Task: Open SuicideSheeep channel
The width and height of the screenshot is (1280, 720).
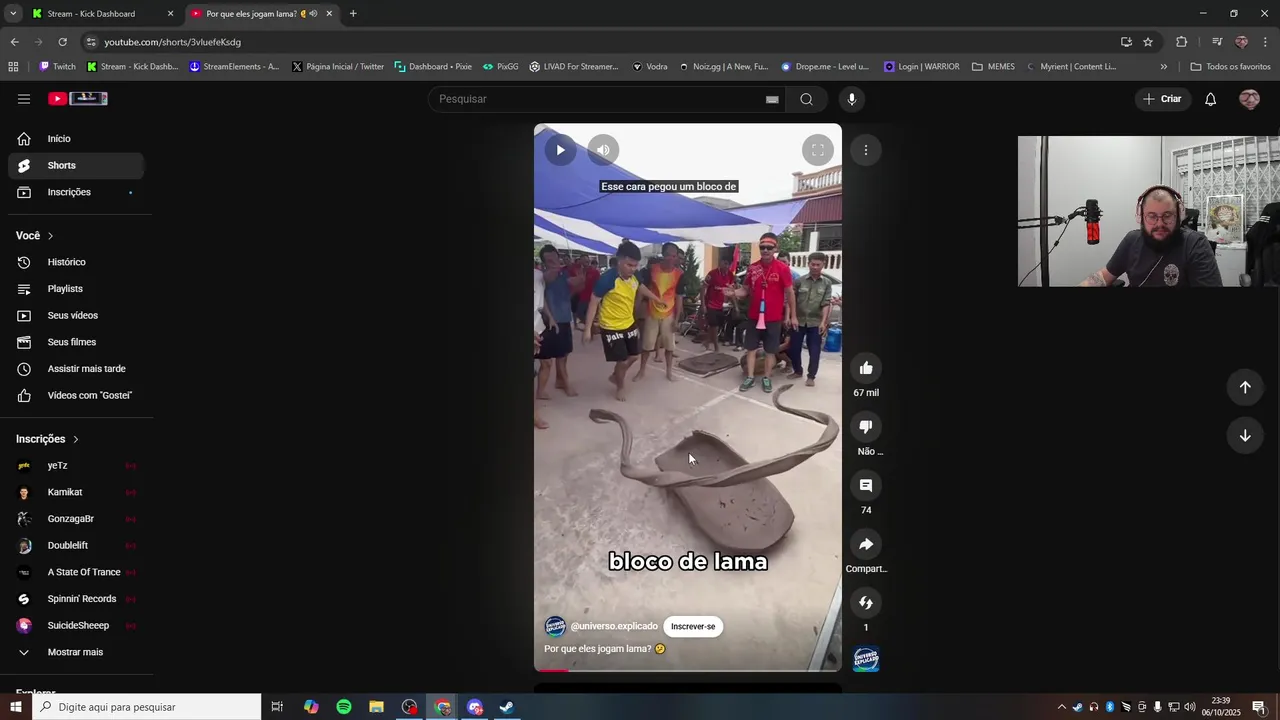Action: (76, 626)
